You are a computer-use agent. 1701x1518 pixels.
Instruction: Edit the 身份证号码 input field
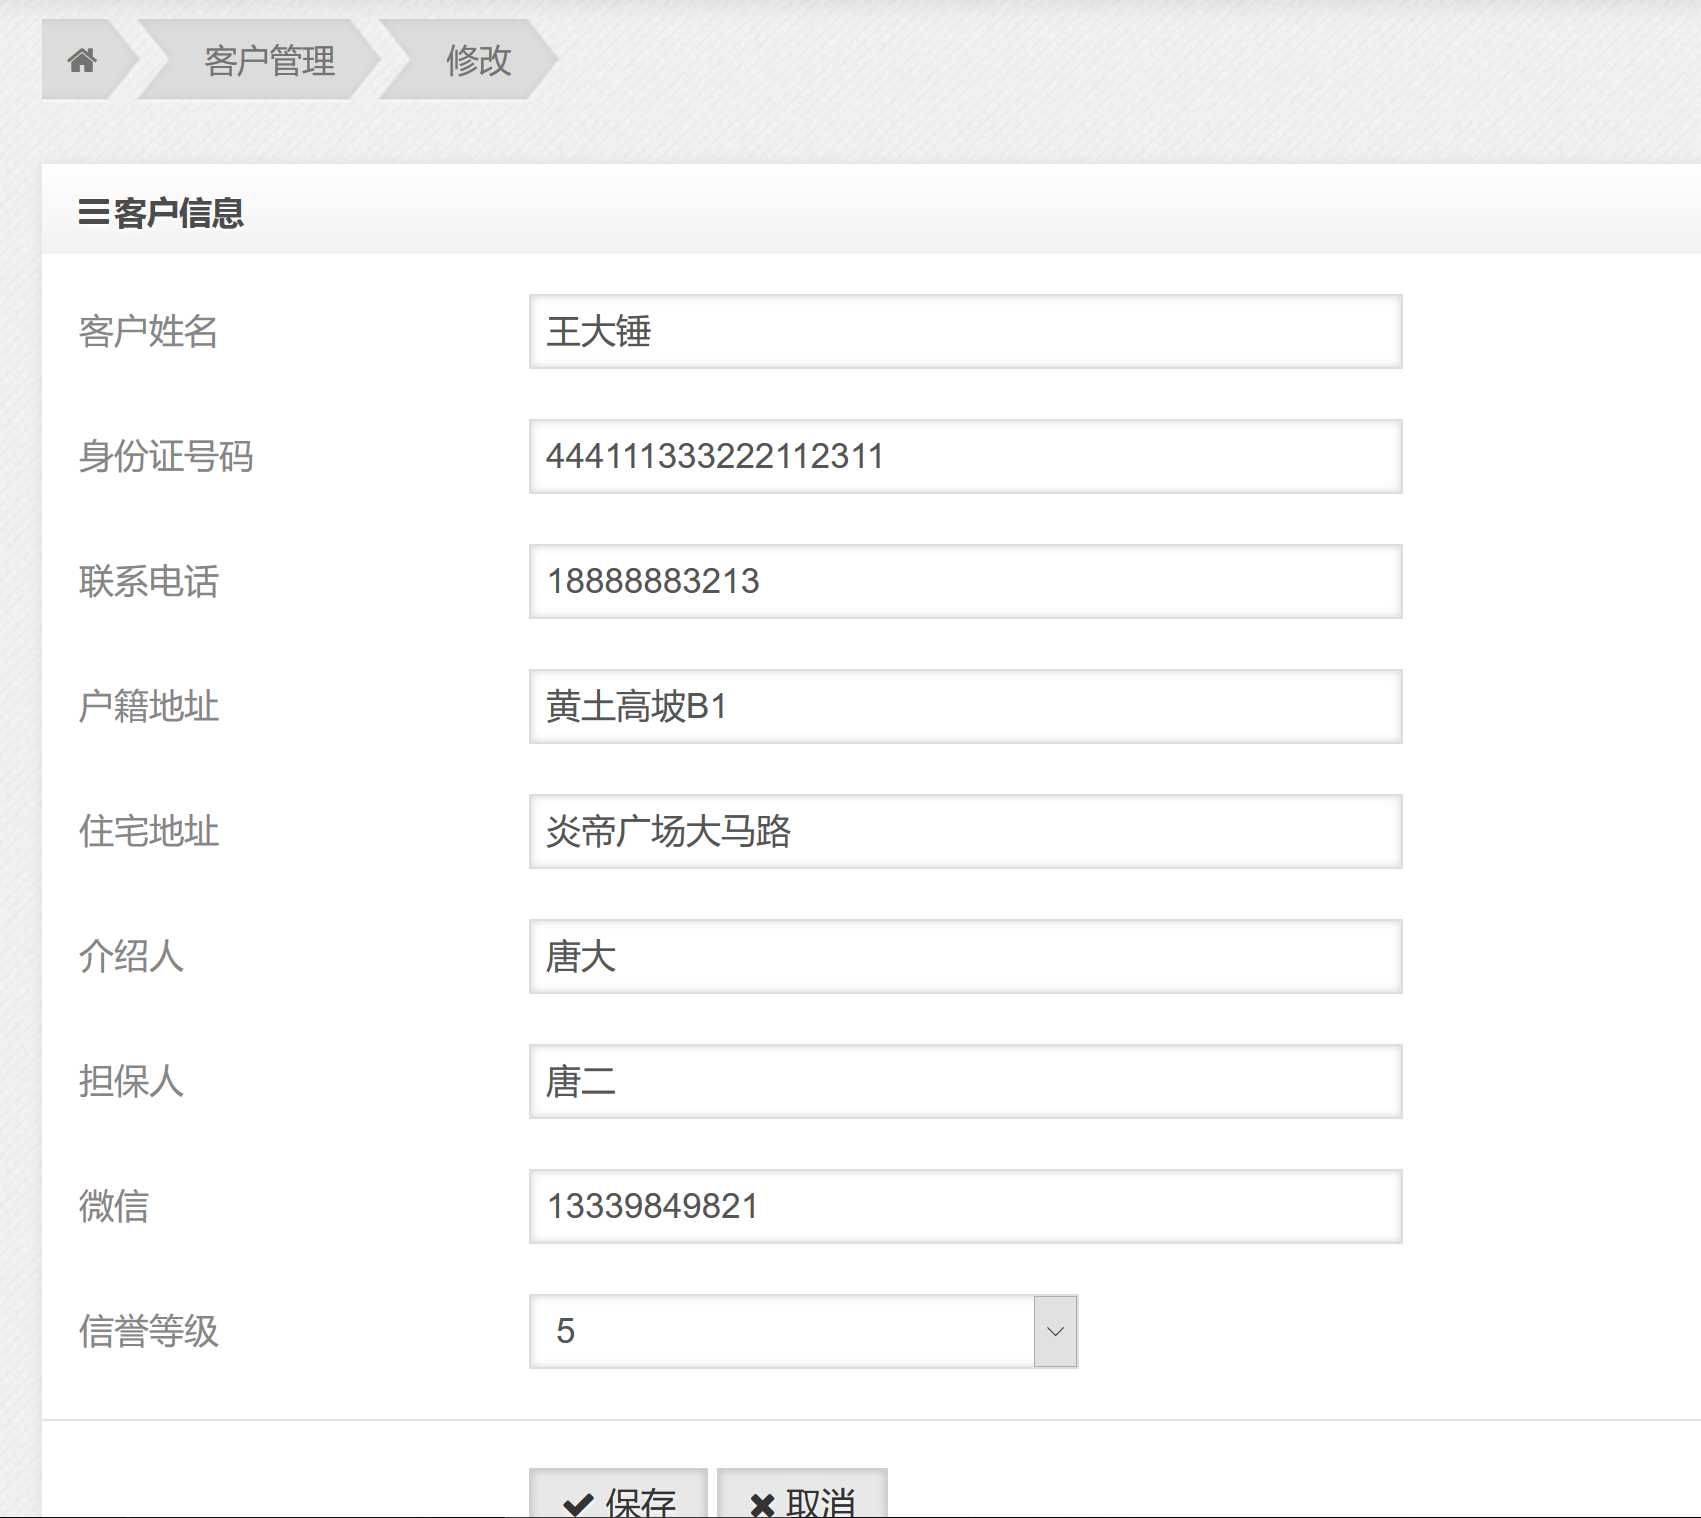pos(965,456)
